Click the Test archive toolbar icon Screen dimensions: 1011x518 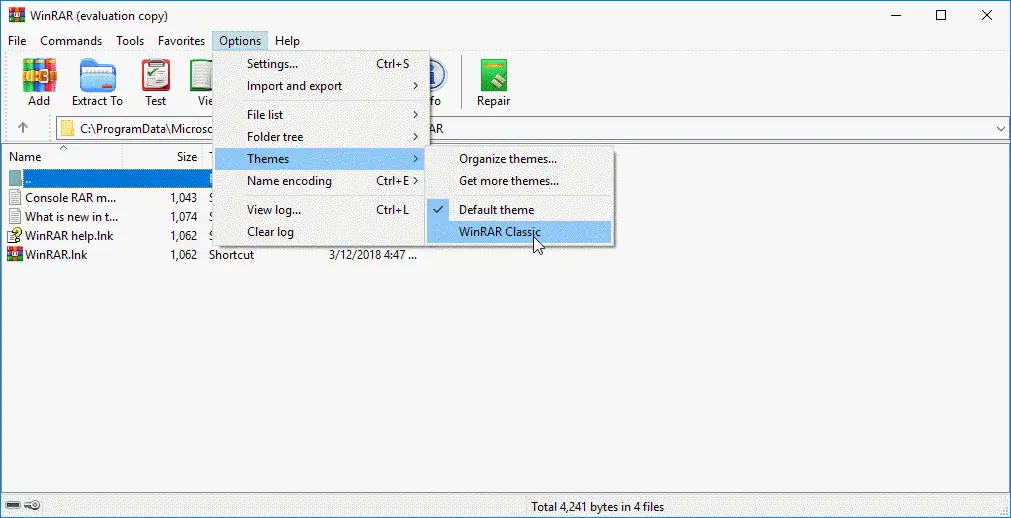155,75
